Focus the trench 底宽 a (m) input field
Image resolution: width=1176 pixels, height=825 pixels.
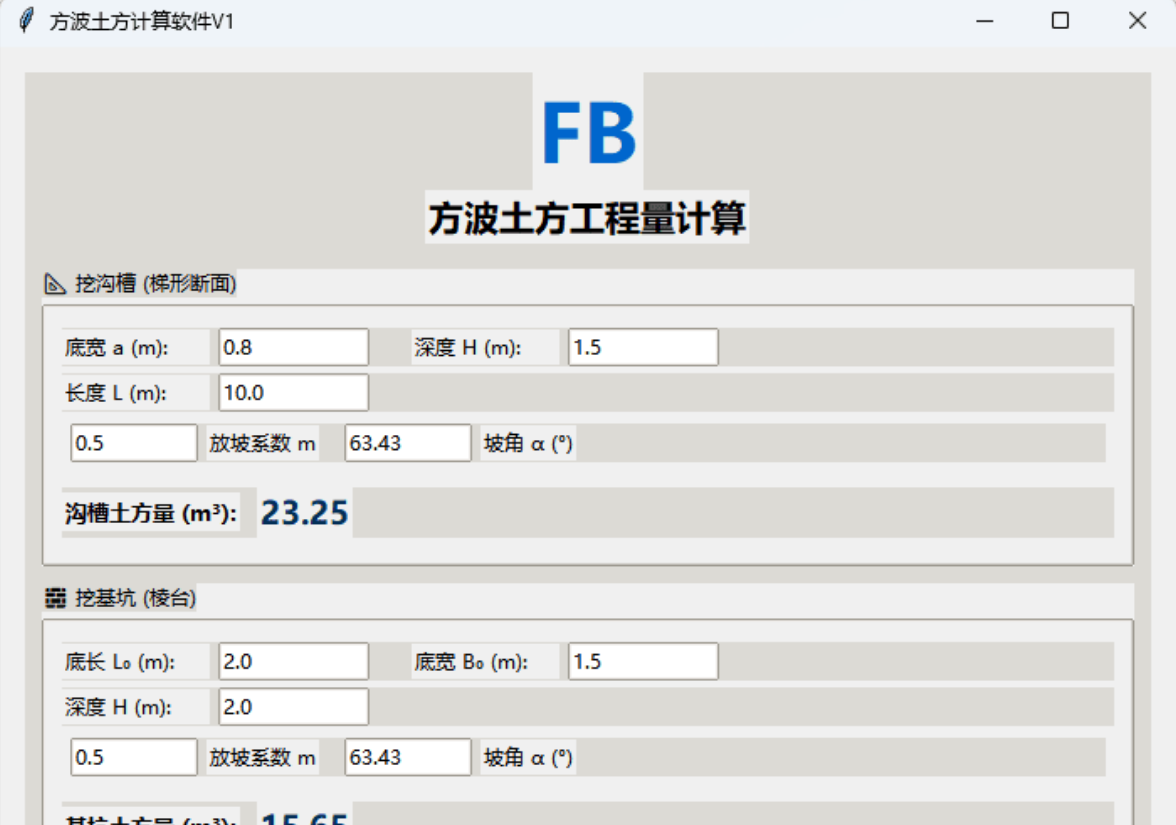[293, 347]
